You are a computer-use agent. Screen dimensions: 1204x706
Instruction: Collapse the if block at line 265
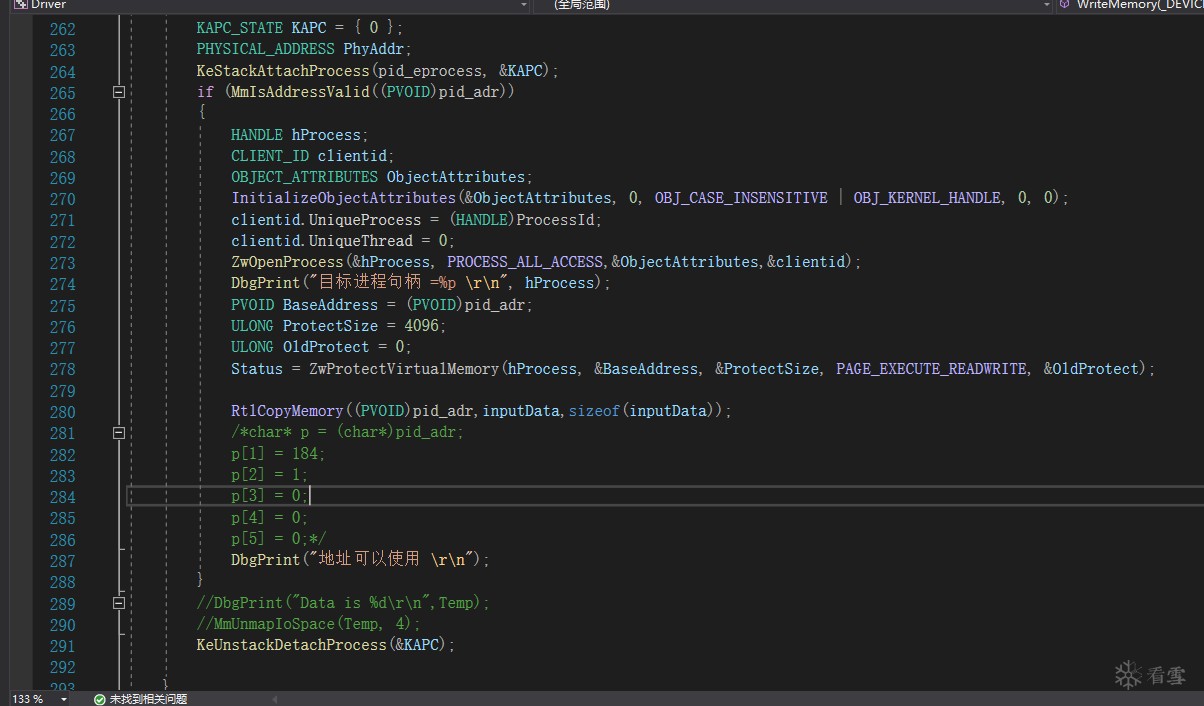point(119,92)
